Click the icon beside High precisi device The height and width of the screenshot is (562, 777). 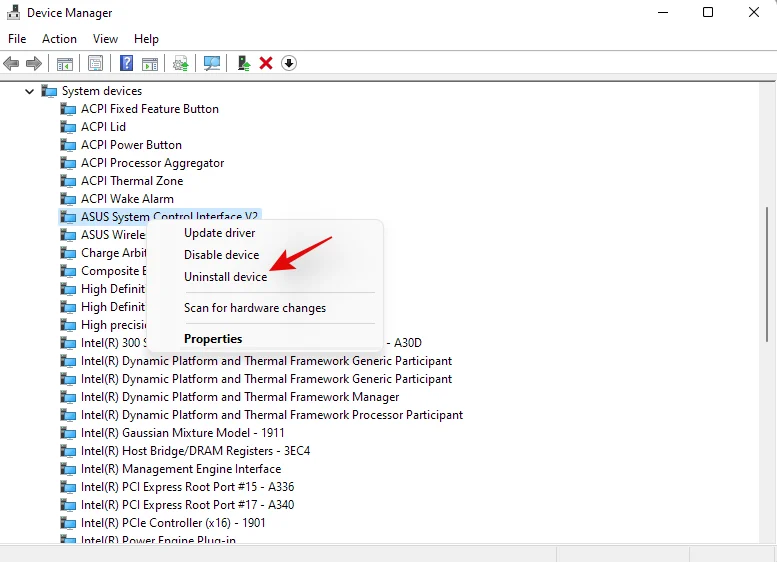[x=68, y=325]
